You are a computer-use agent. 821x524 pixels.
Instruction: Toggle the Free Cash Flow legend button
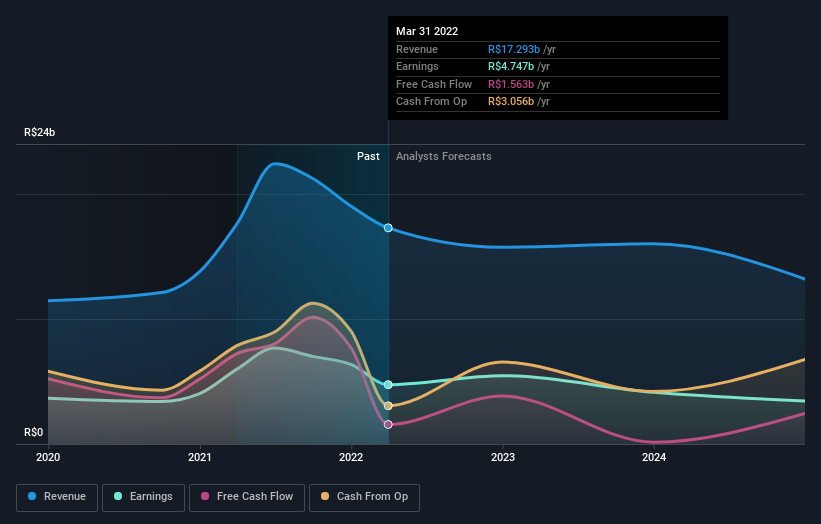point(247,497)
